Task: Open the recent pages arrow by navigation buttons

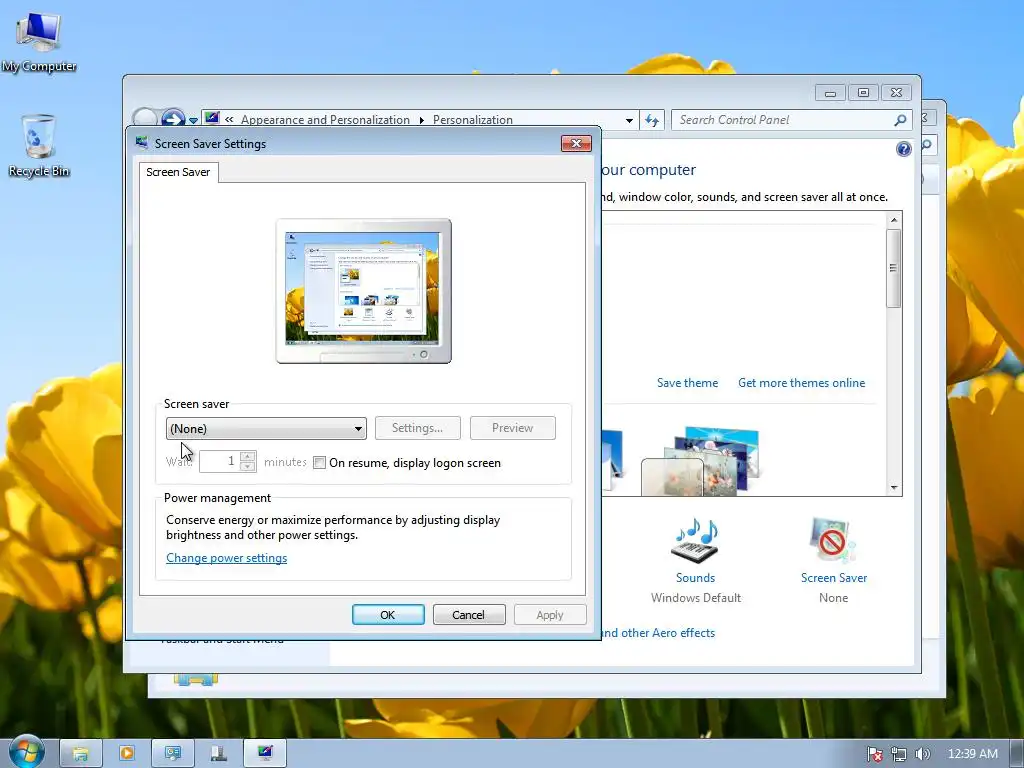Action: (193, 121)
